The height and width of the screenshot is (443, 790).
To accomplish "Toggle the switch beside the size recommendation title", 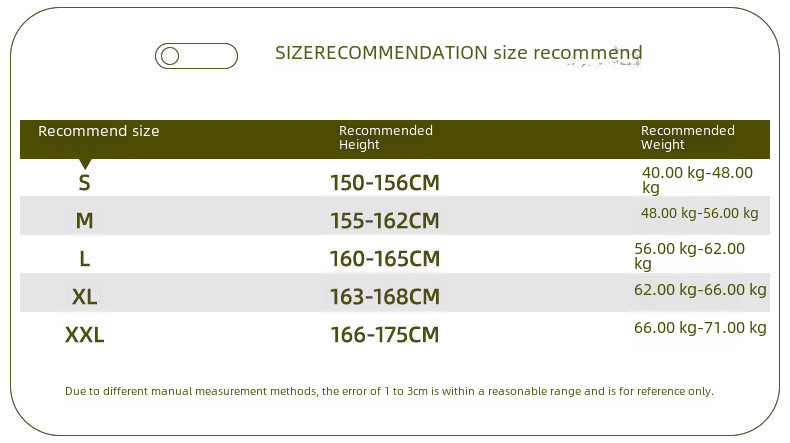I will (196, 56).
